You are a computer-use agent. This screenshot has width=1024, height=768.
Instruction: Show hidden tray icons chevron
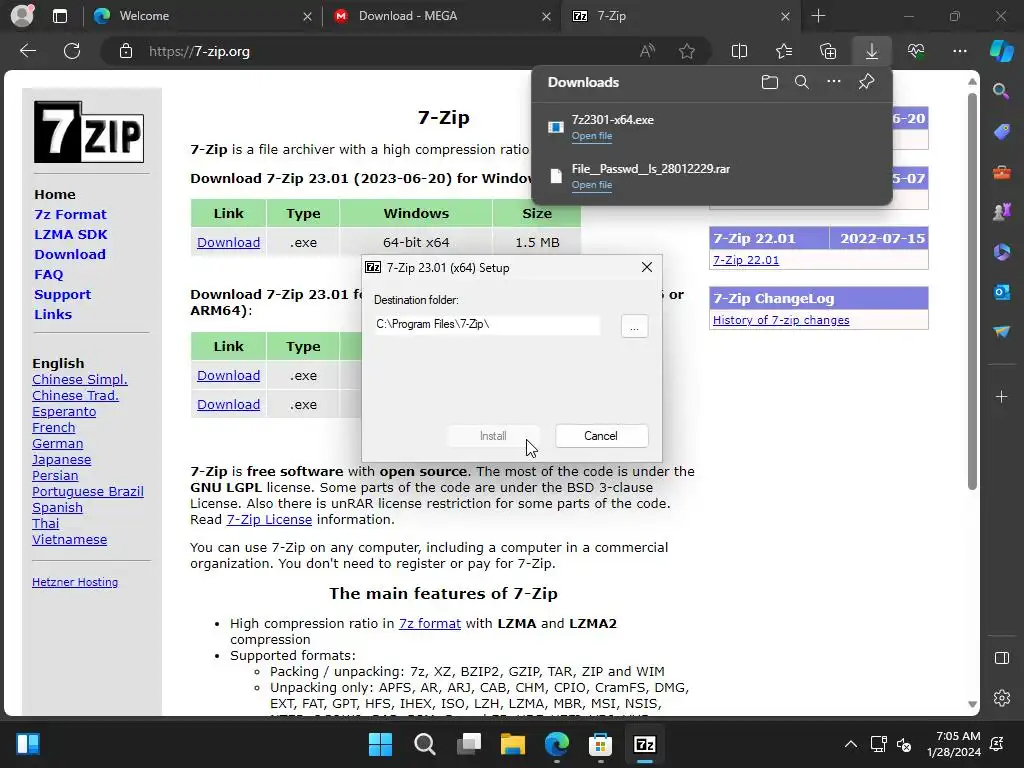coord(850,744)
